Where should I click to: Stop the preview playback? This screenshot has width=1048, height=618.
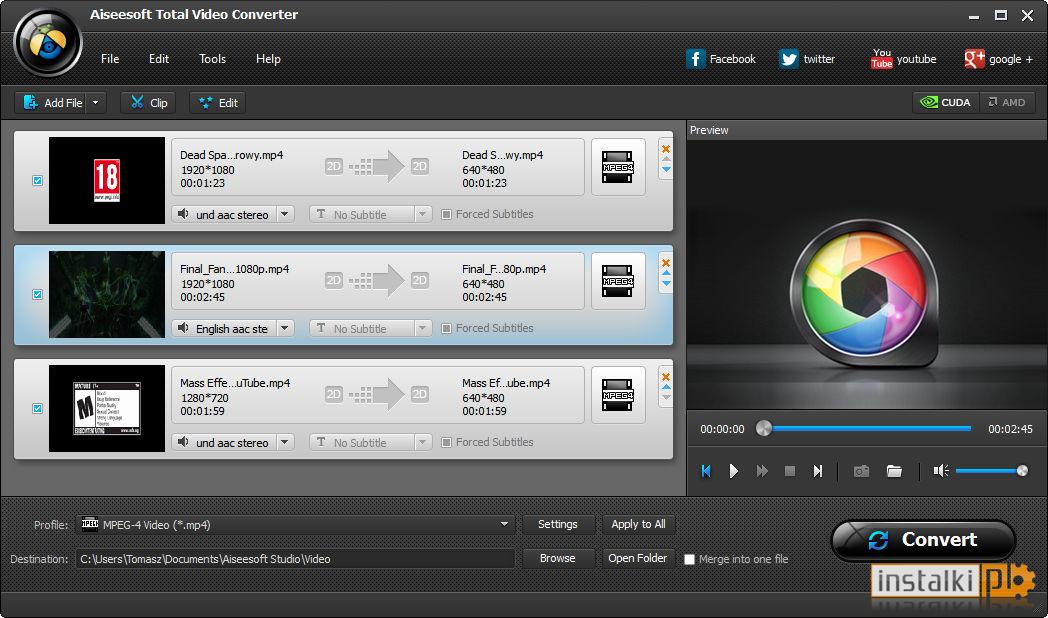pos(790,471)
